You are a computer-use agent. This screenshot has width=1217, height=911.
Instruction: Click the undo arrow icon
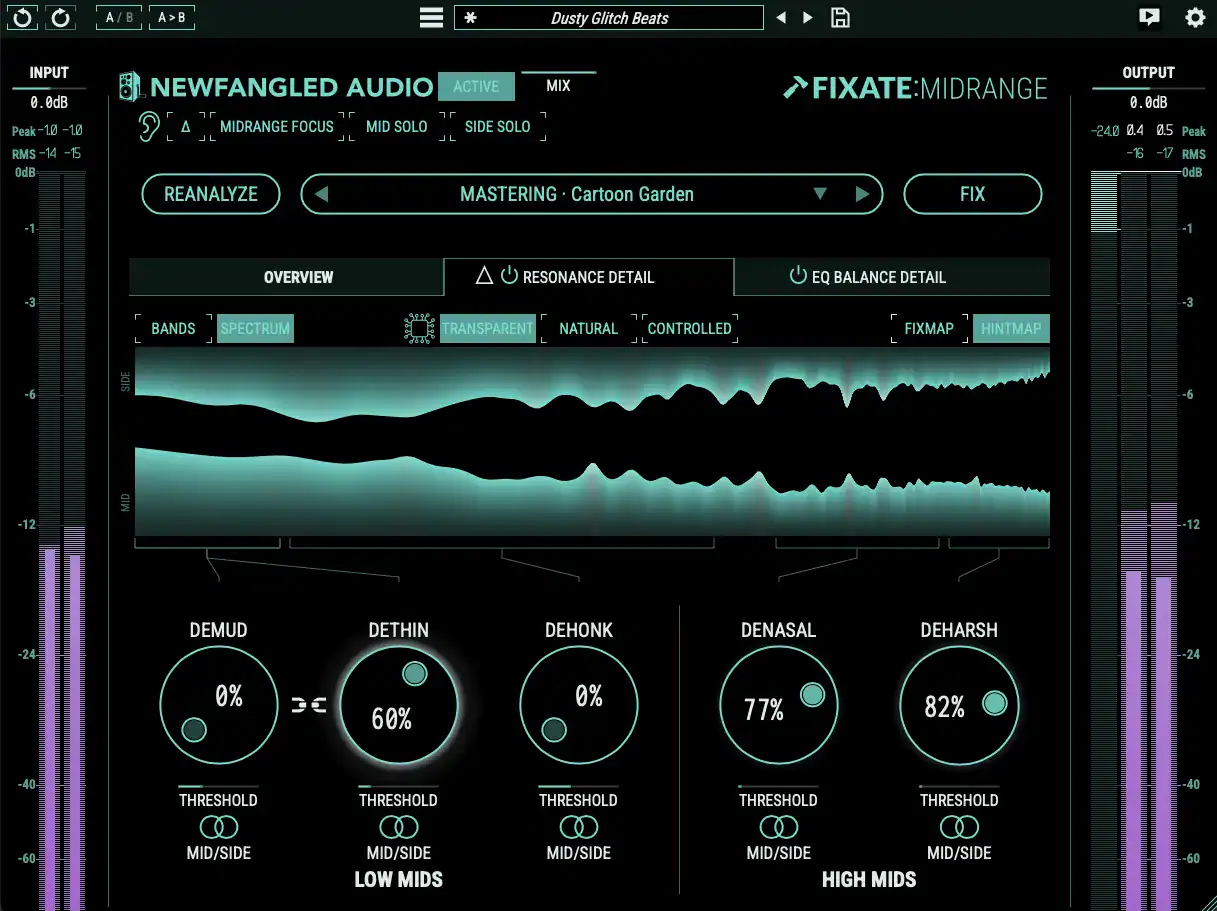click(22, 17)
